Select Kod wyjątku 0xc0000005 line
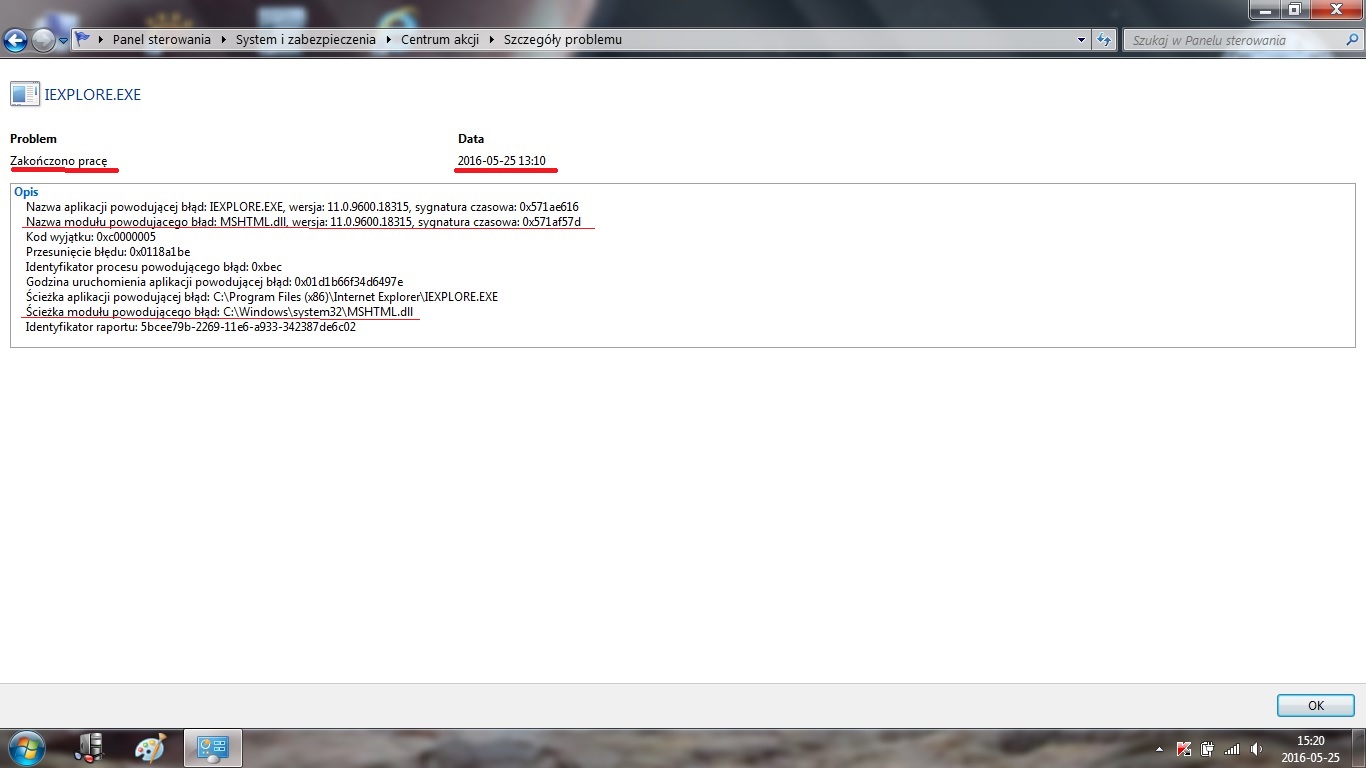This screenshot has width=1366, height=768. (x=91, y=236)
